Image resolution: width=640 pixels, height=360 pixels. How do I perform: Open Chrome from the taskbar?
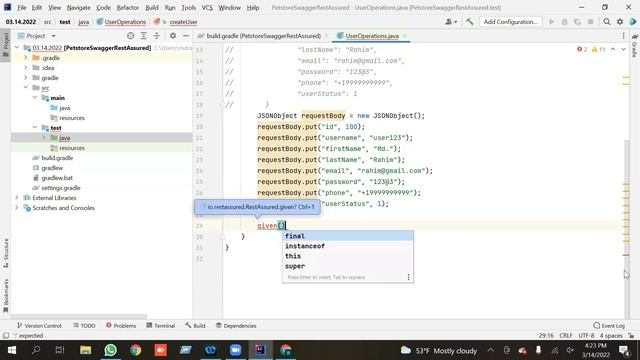coord(136,350)
